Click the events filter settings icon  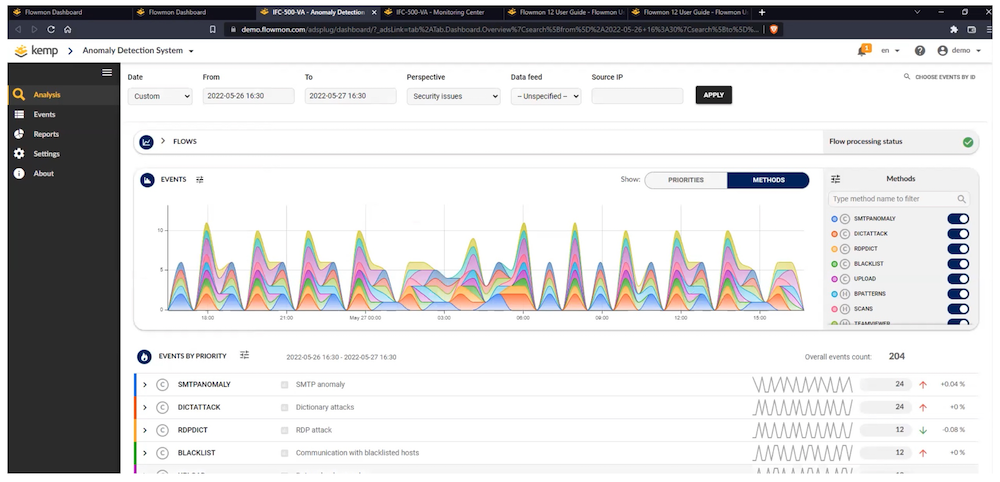(200, 180)
